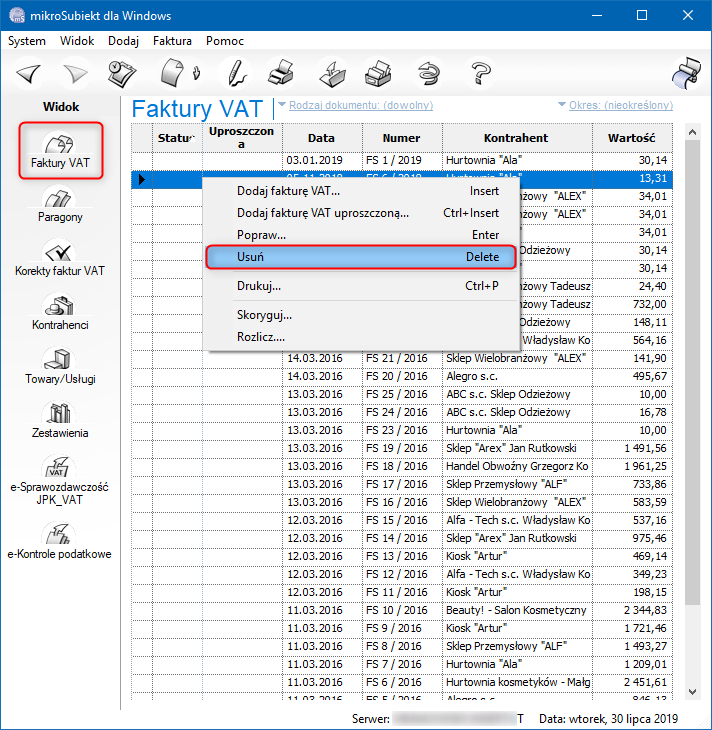Image resolution: width=712 pixels, height=730 pixels.
Task: Open e-Sprawozdawczość JPK_VAT section
Action: (61, 481)
